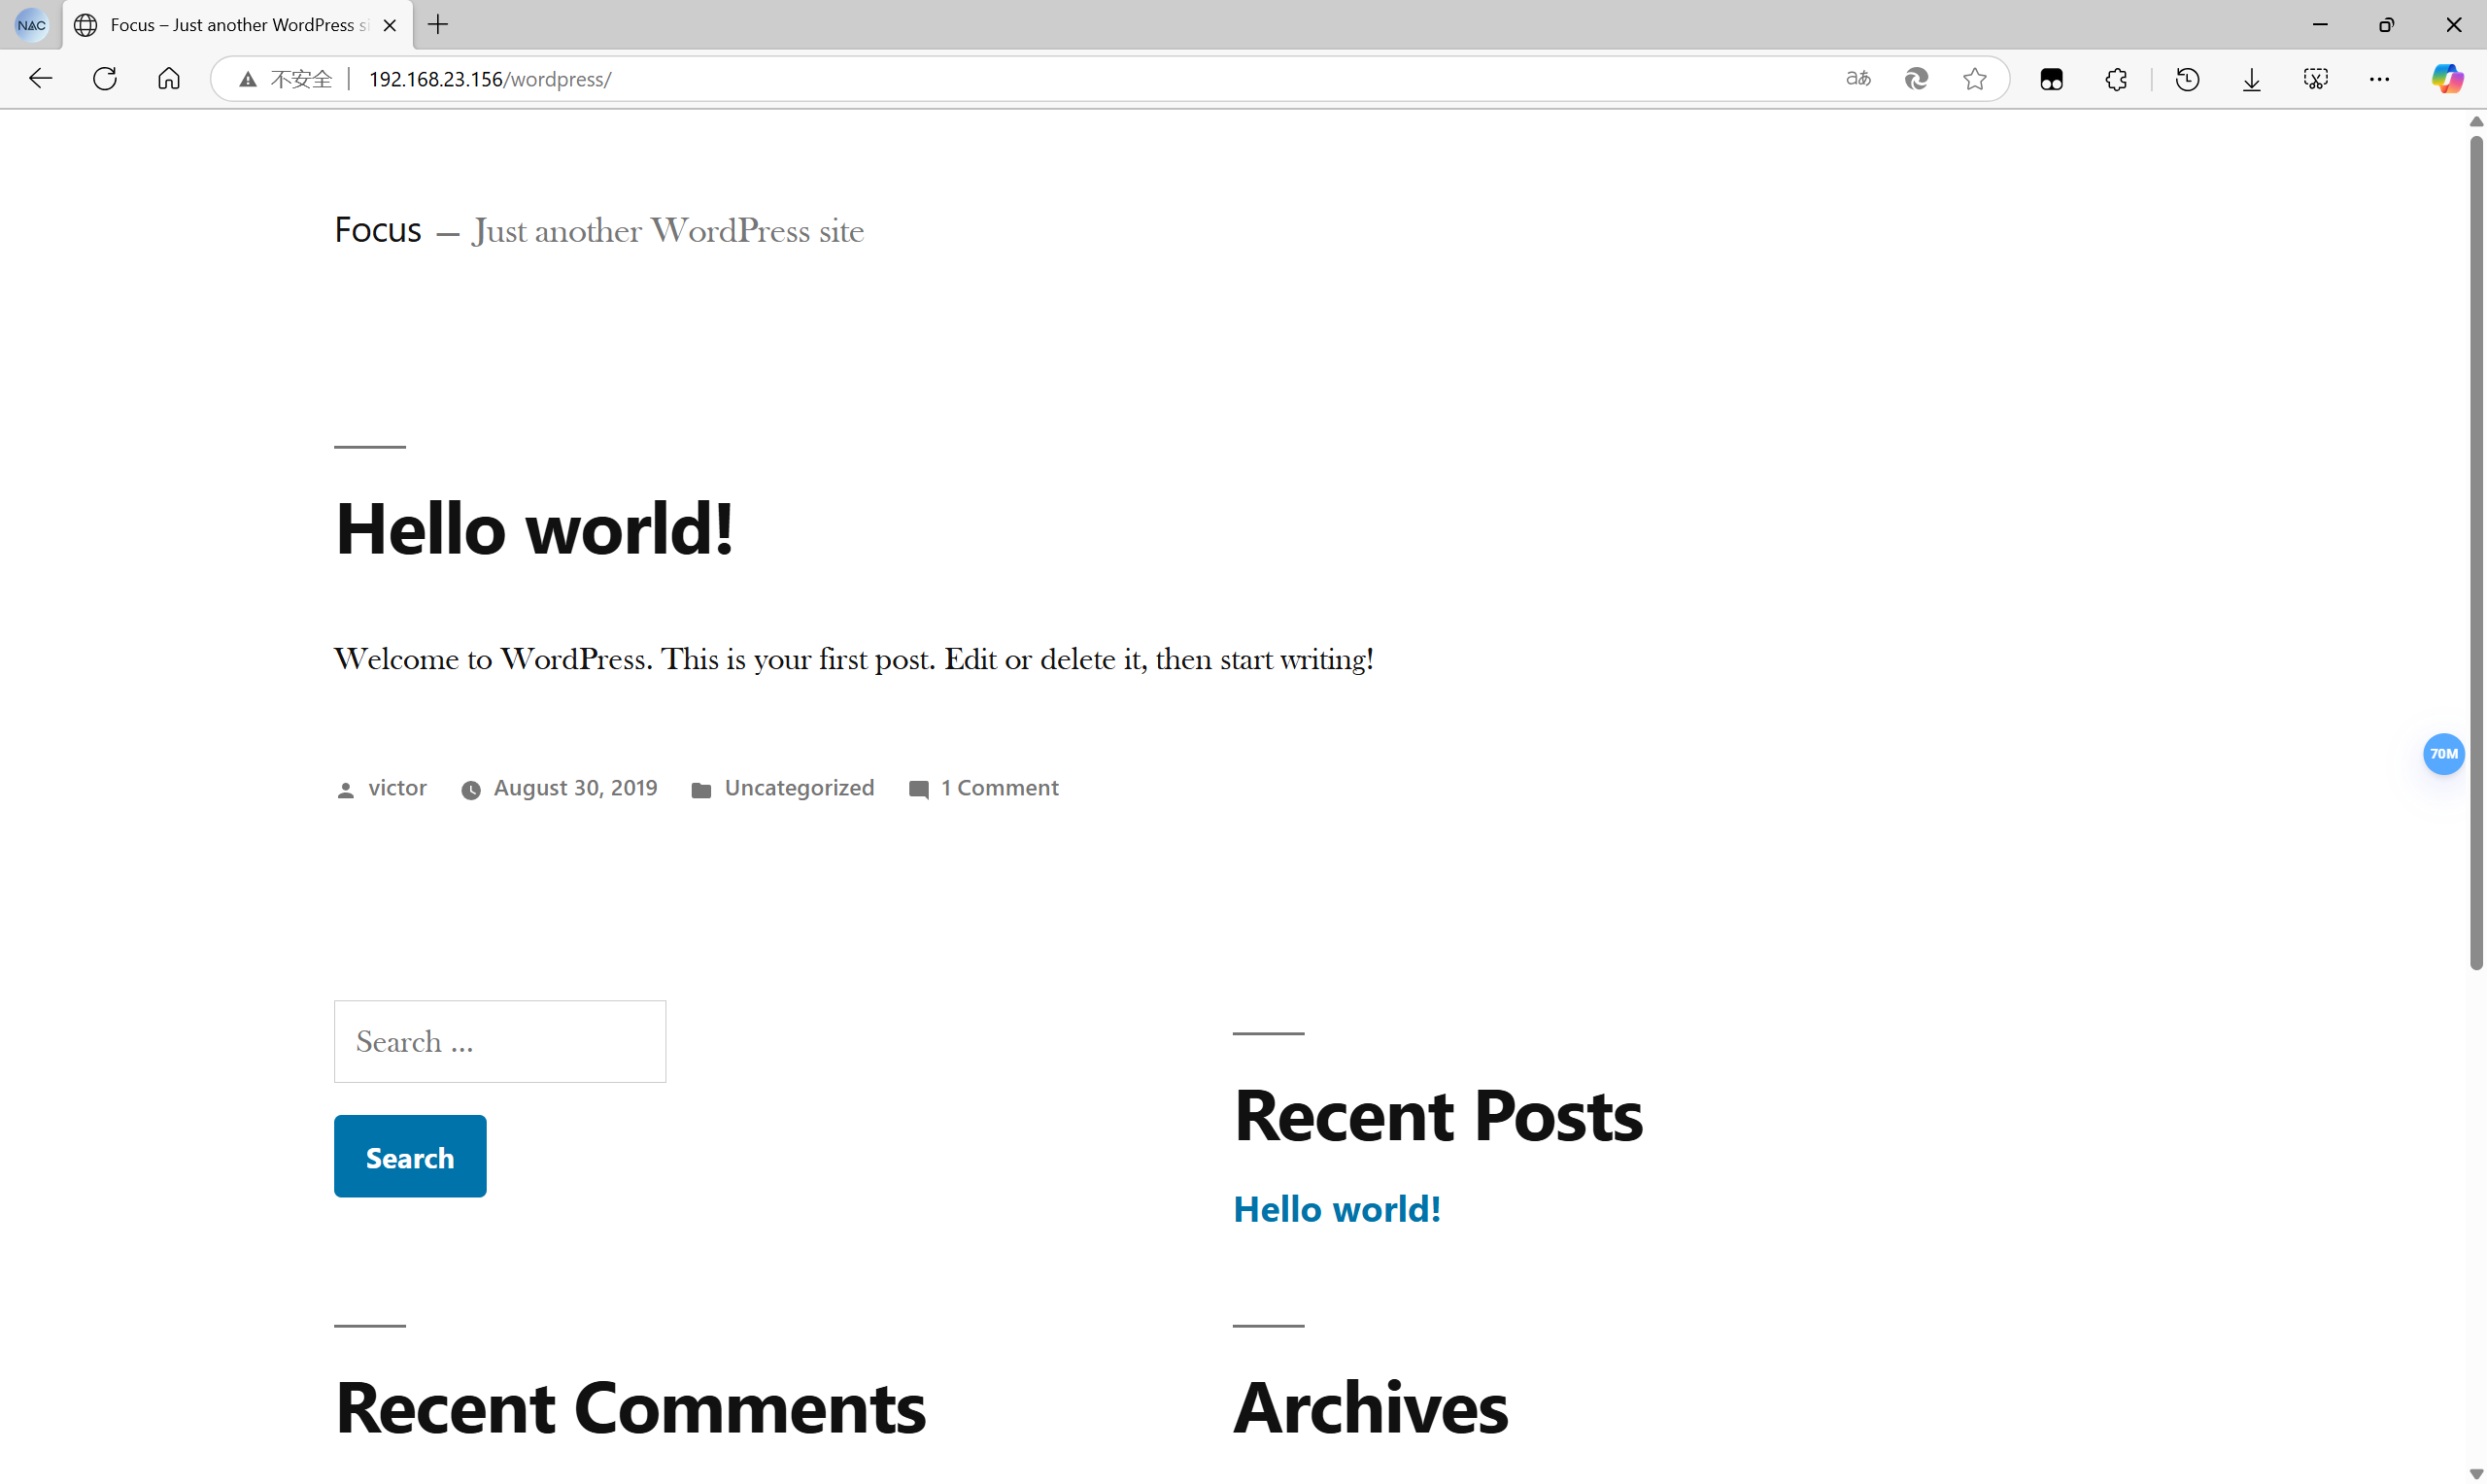
Task: Click the address bar URL
Action: click(490, 79)
